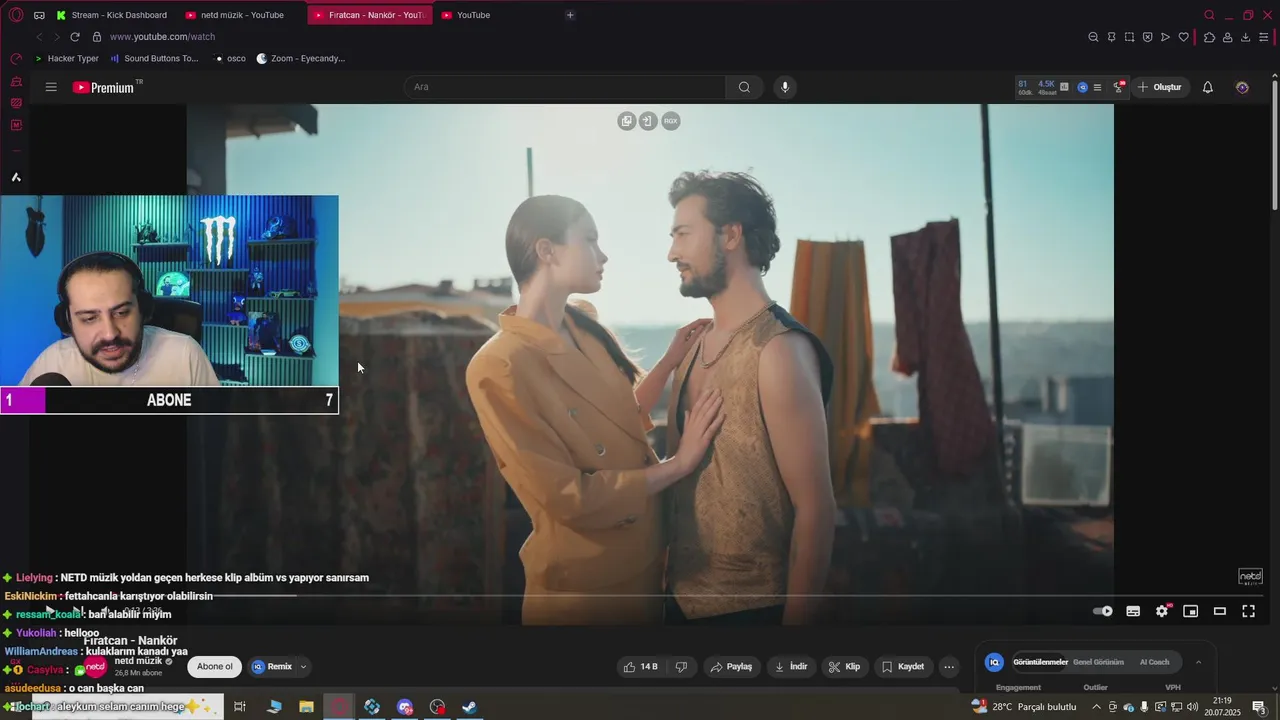Open Opera easy setup sliders icon

(1264, 37)
